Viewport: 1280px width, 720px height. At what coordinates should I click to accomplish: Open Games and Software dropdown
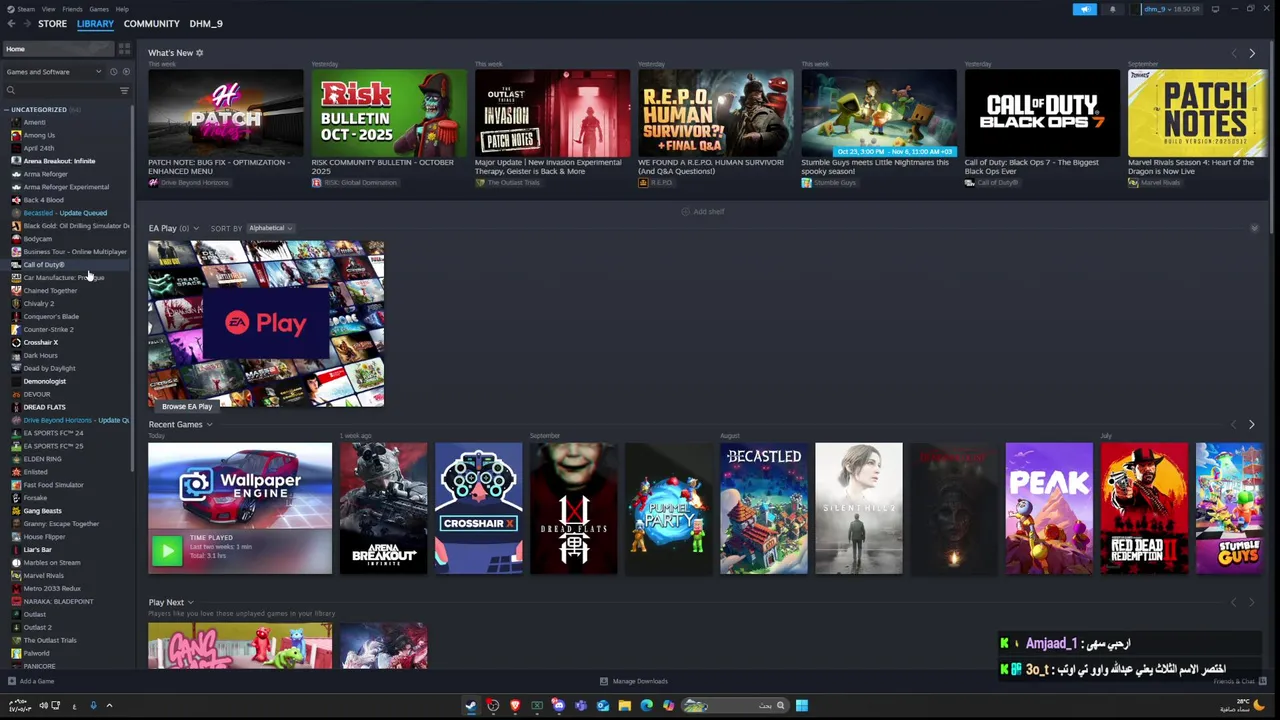coord(54,72)
